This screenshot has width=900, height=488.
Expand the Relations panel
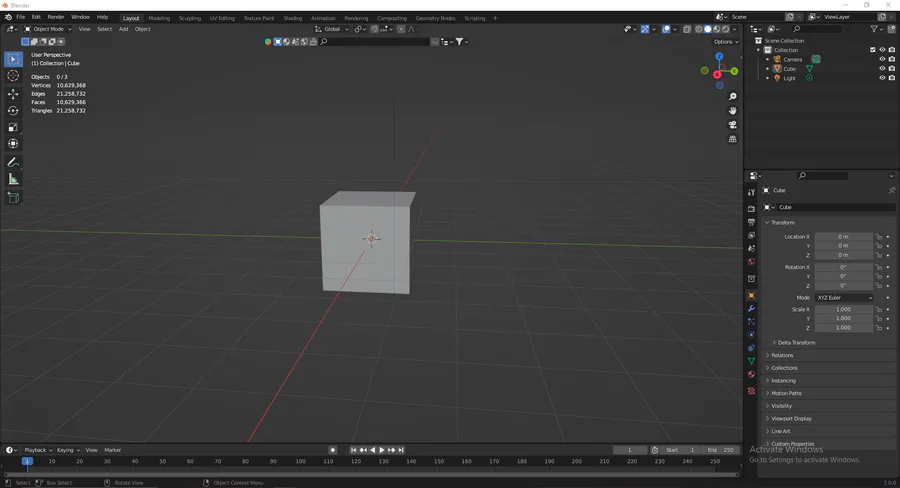pos(782,355)
